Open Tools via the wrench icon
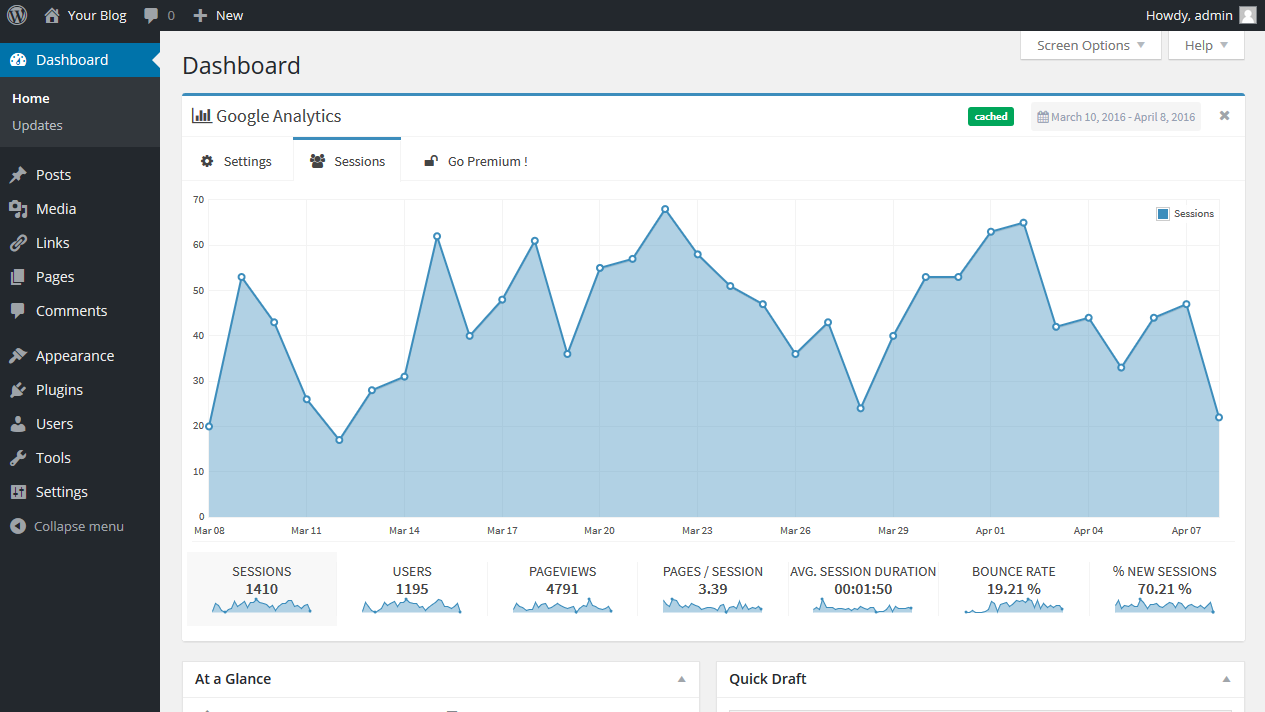This screenshot has height=712, width=1265. point(20,457)
